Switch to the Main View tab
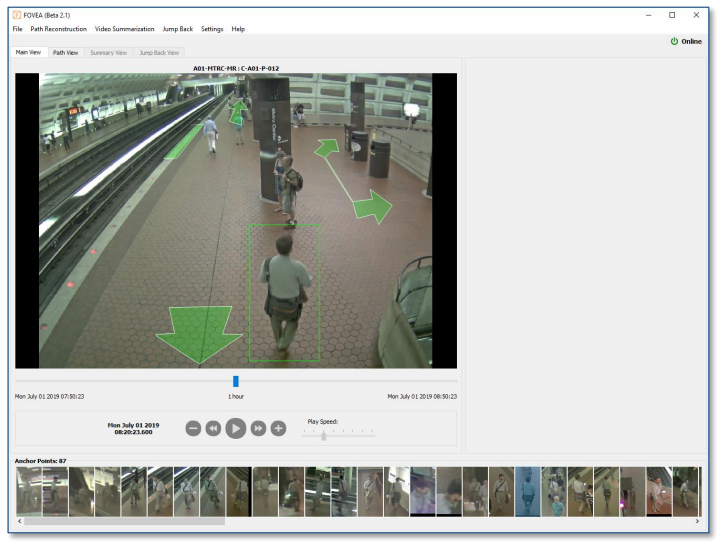 click(28, 52)
